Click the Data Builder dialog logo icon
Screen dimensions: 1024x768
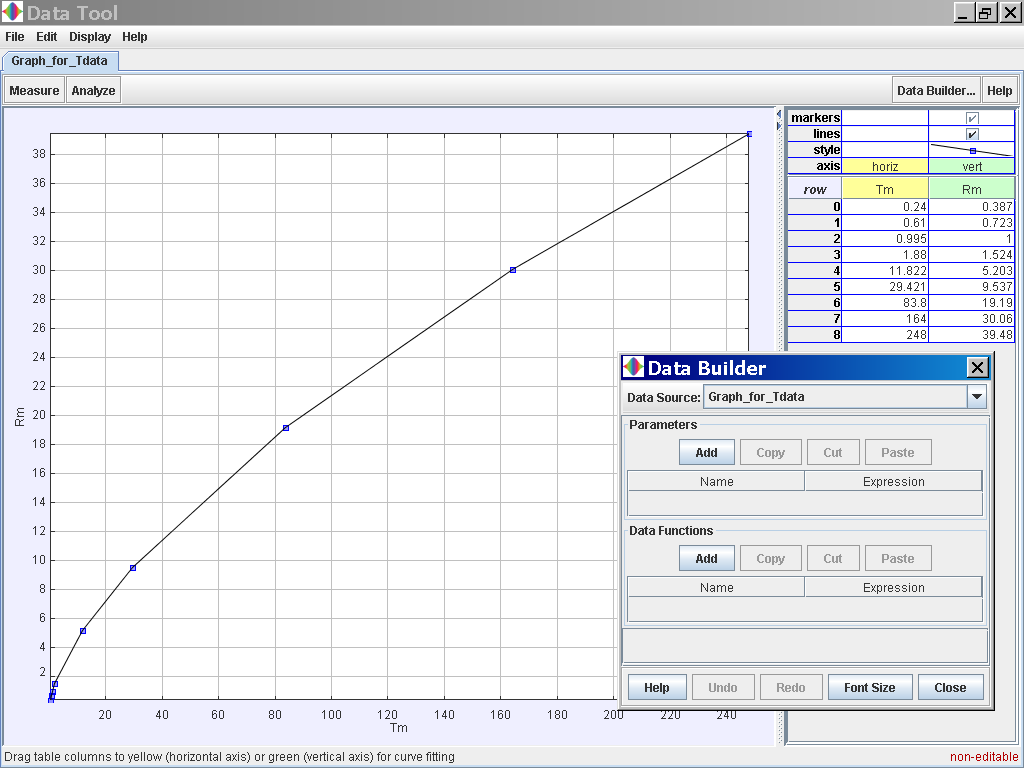(x=634, y=367)
